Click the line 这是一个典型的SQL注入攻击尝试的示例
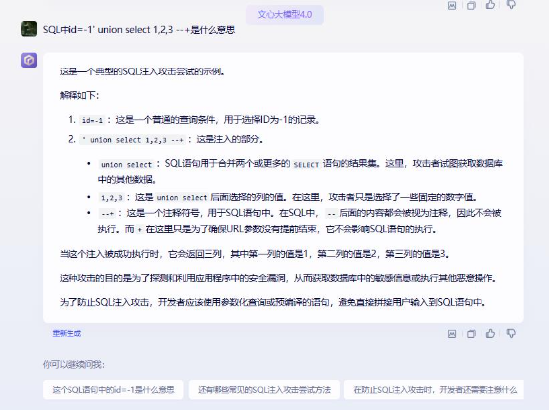550x411 pixels. coord(142,72)
